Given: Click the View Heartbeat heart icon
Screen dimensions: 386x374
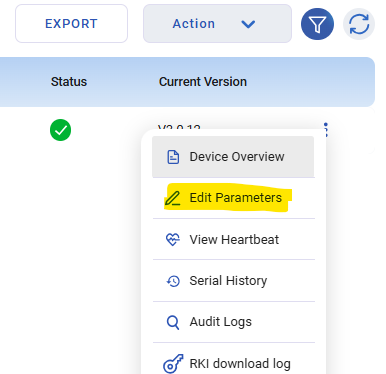Looking at the screenshot, I should pos(173,239).
